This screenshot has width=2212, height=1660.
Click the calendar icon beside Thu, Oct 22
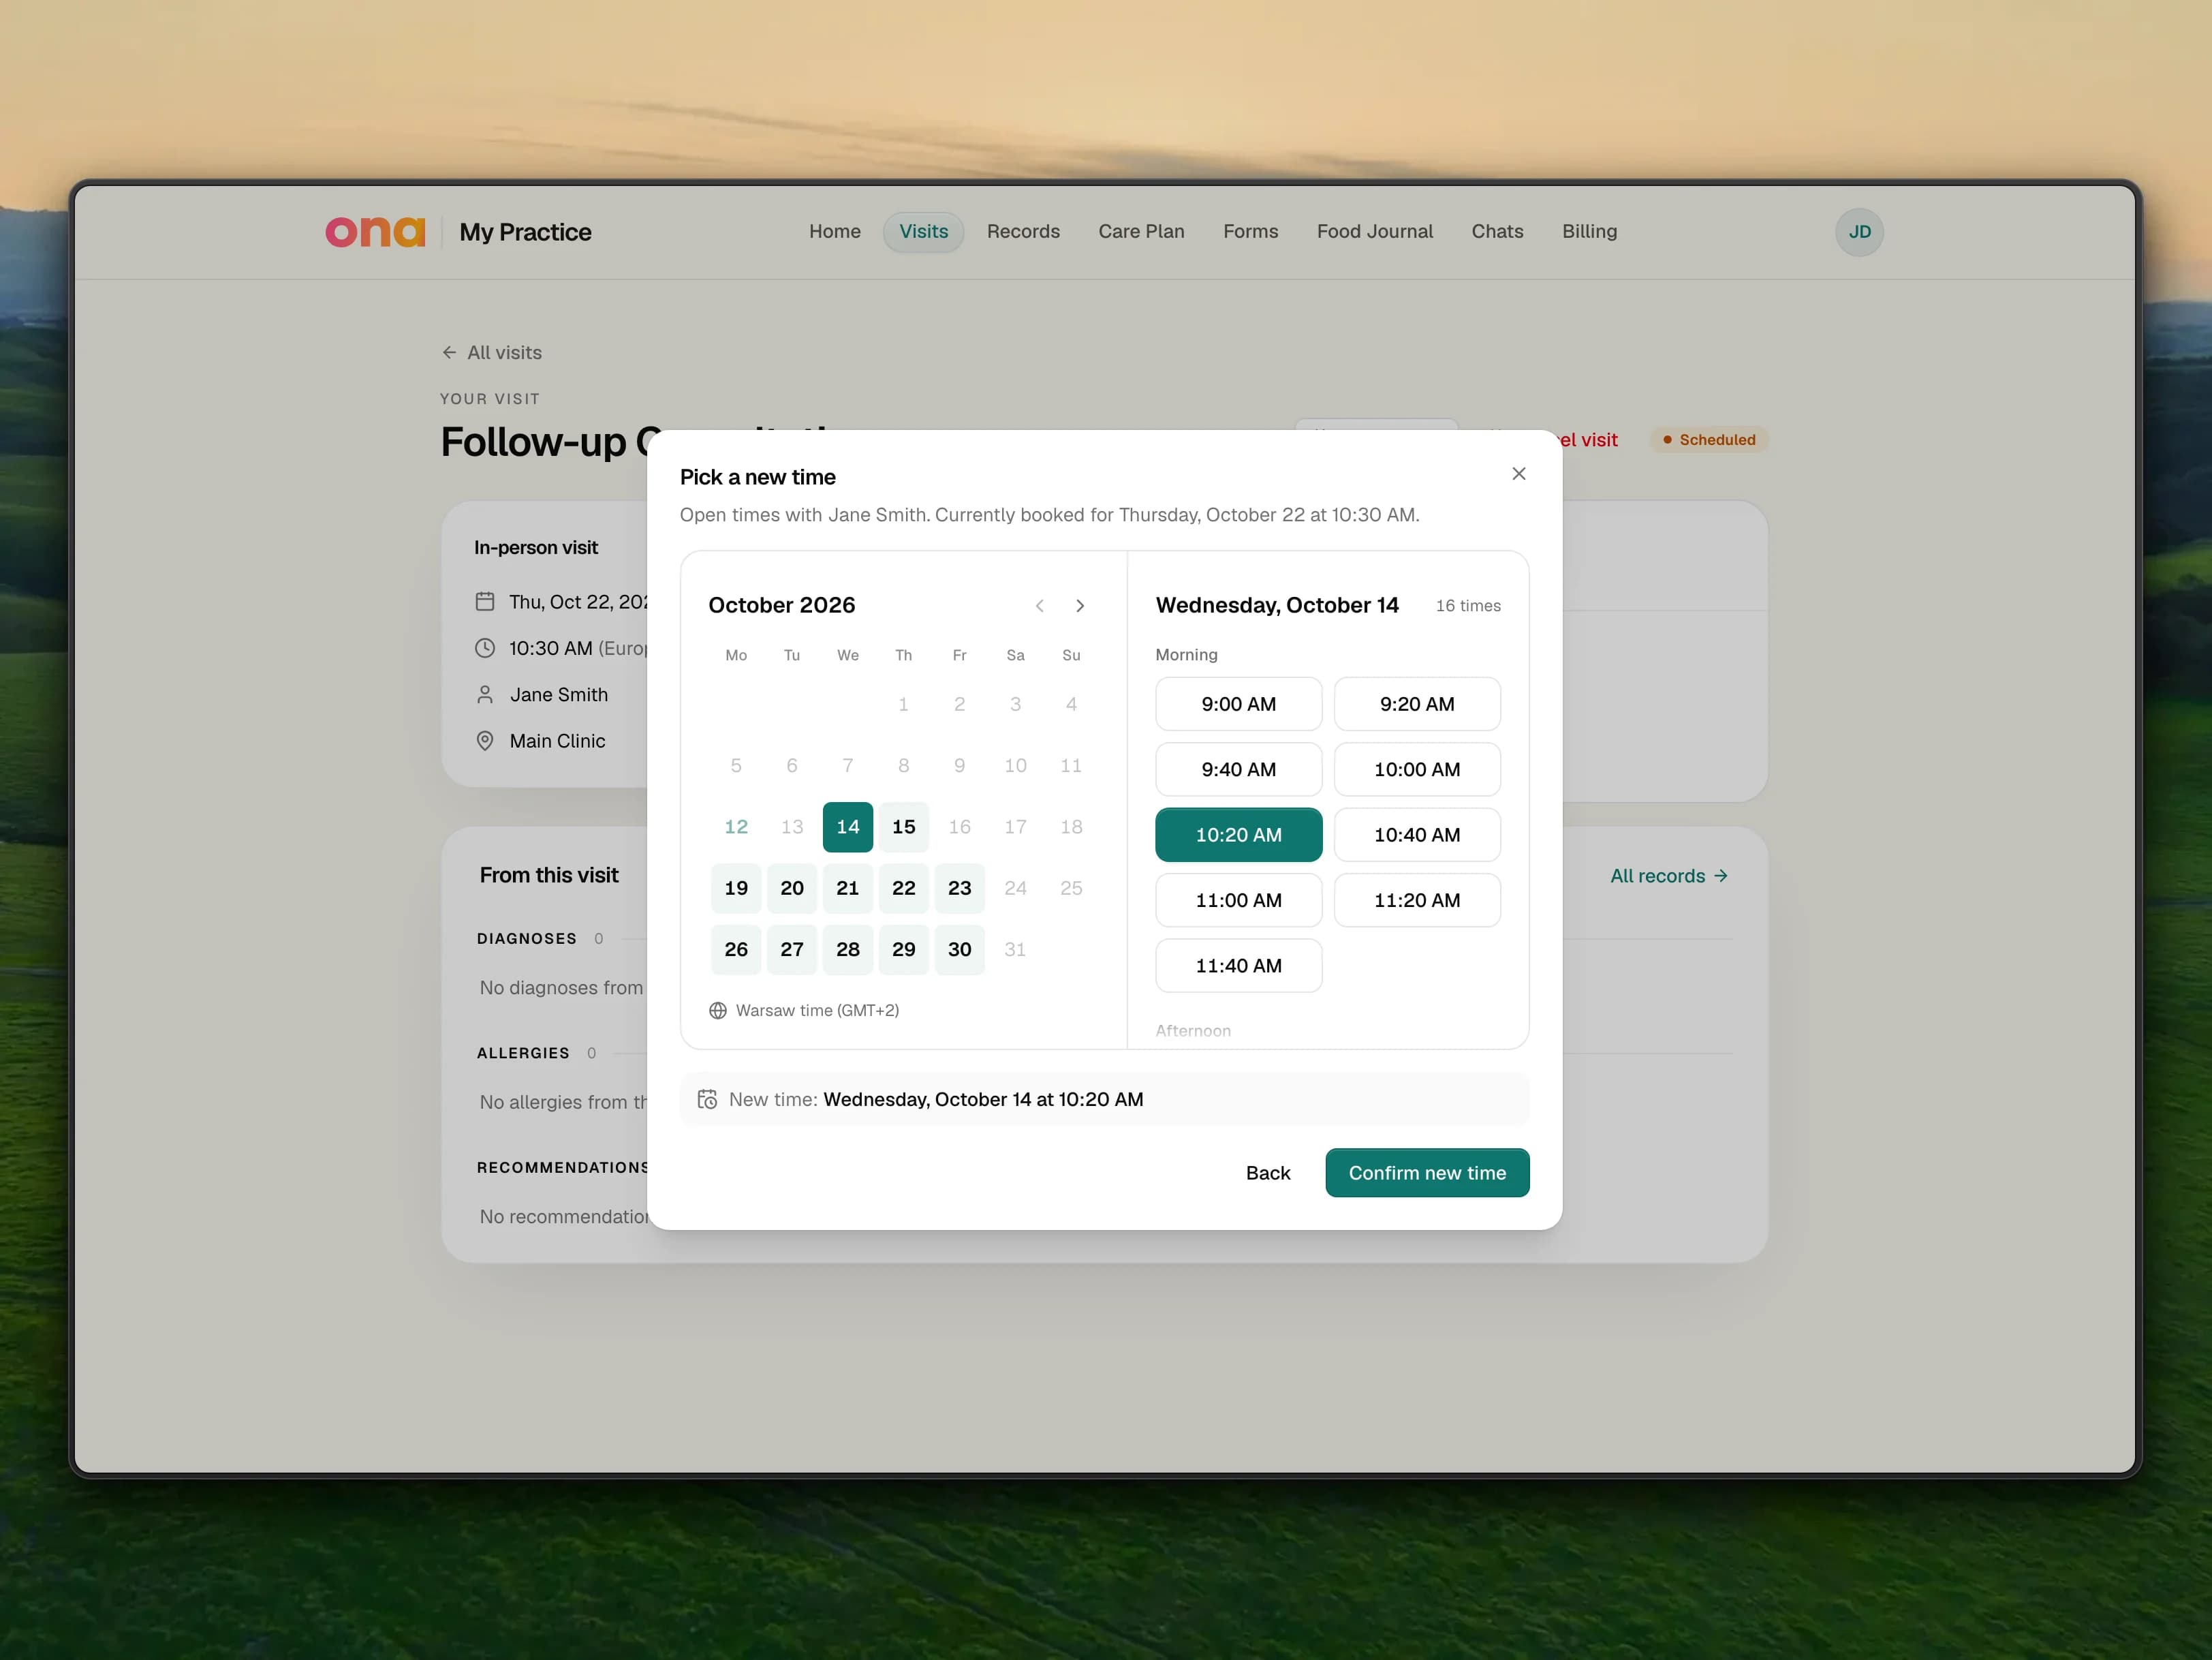click(x=485, y=602)
